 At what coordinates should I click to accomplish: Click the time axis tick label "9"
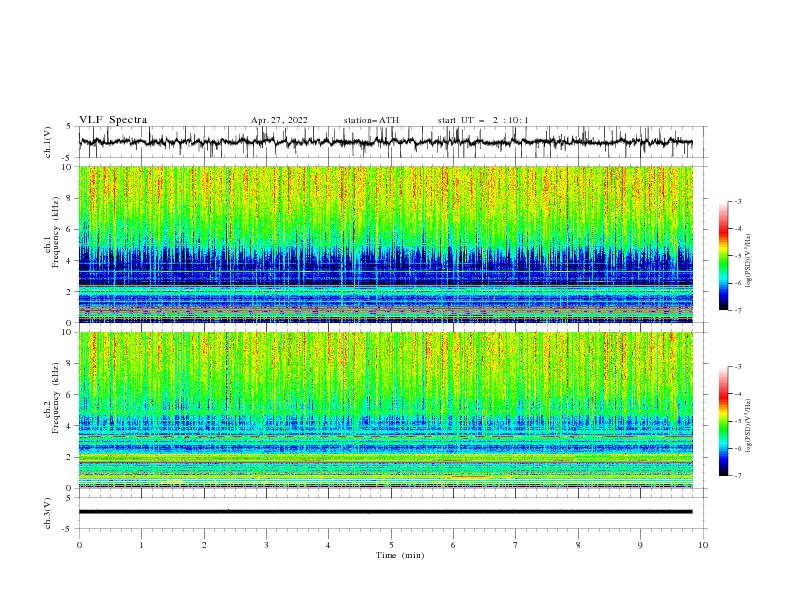click(x=640, y=545)
